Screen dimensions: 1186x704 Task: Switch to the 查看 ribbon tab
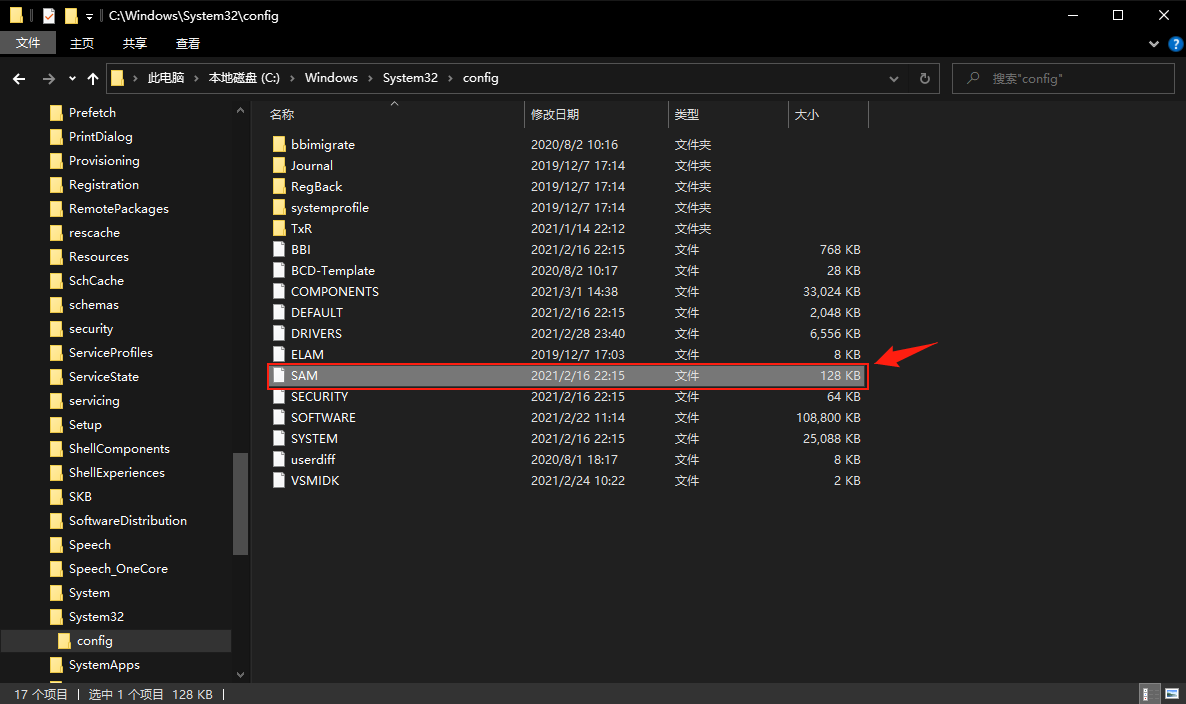(x=188, y=43)
